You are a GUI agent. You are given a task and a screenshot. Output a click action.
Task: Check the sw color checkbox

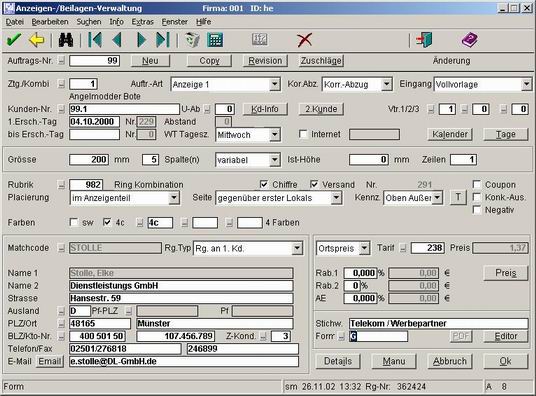pyautogui.click(x=73, y=222)
